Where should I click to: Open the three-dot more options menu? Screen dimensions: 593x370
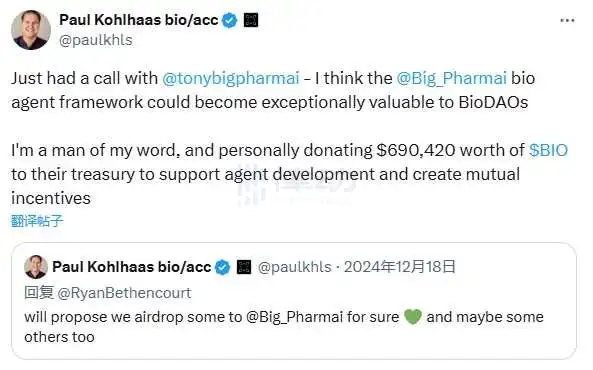pos(567,20)
